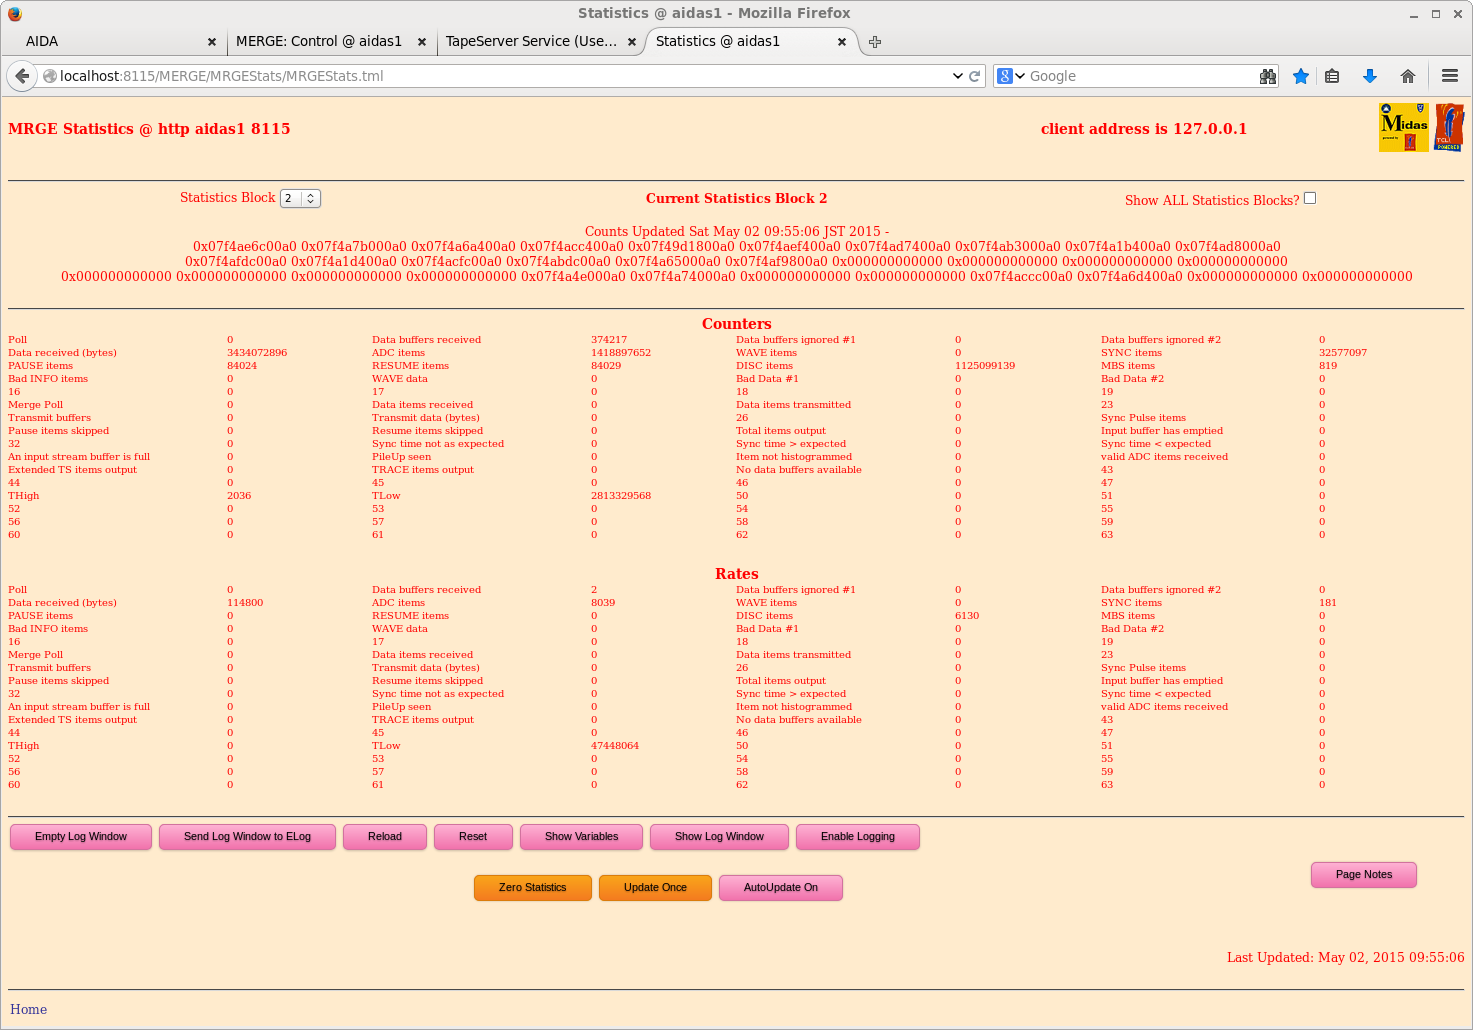Image resolution: width=1473 pixels, height=1030 pixels.
Task: Turn on AutoUpdate with its button
Action: tap(780, 888)
